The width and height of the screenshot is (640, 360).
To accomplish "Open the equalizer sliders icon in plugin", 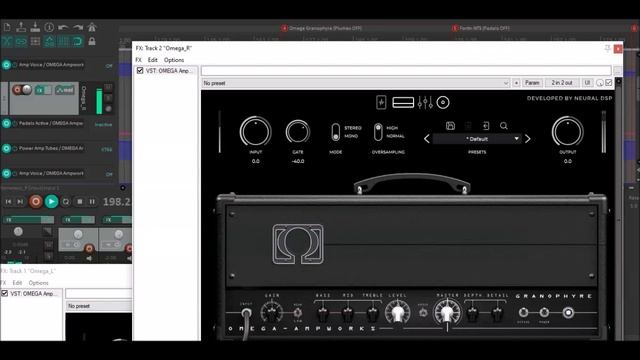I will 425,102.
